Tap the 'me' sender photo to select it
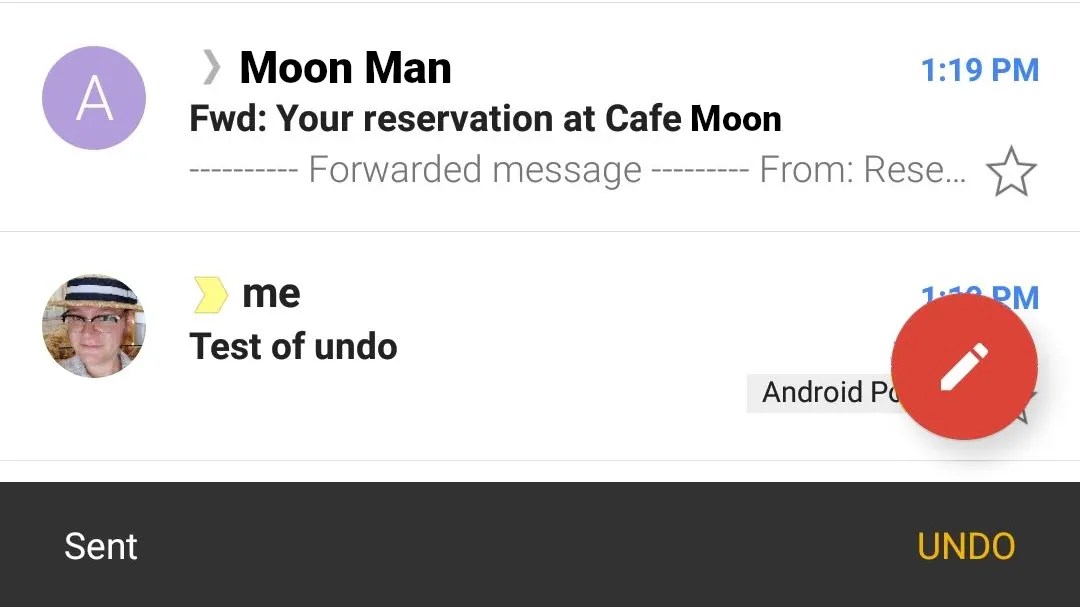The width and height of the screenshot is (1080, 607). (93, 324)
